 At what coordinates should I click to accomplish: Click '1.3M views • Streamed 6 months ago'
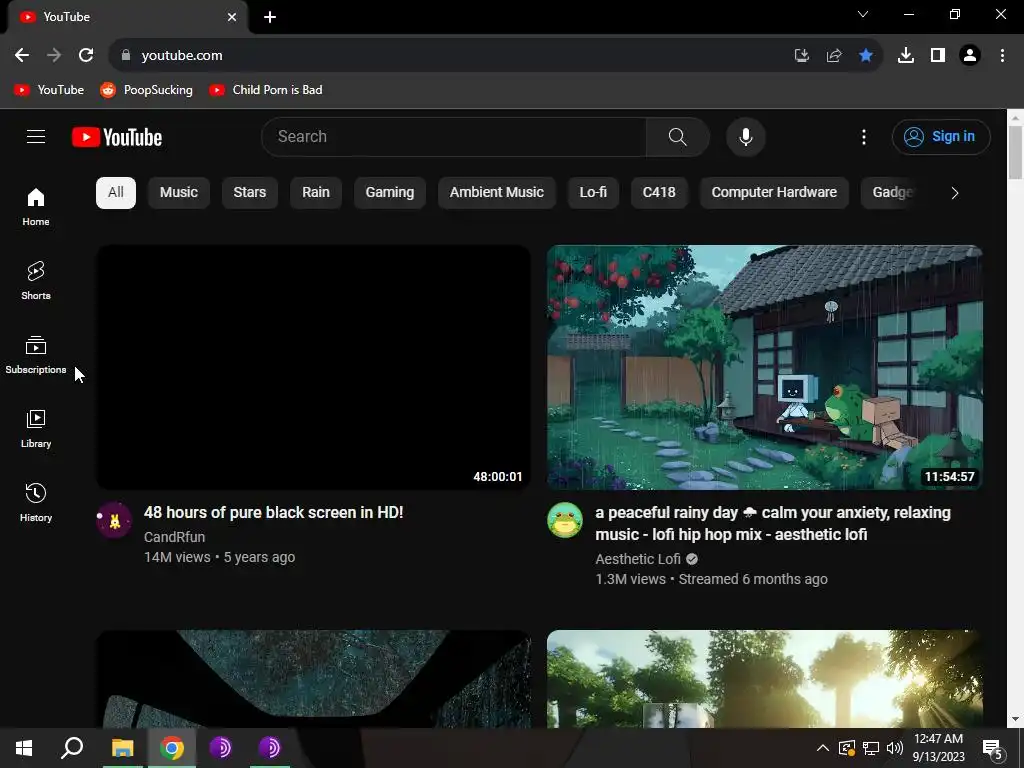pyautogui.click(x=711, y=579)
